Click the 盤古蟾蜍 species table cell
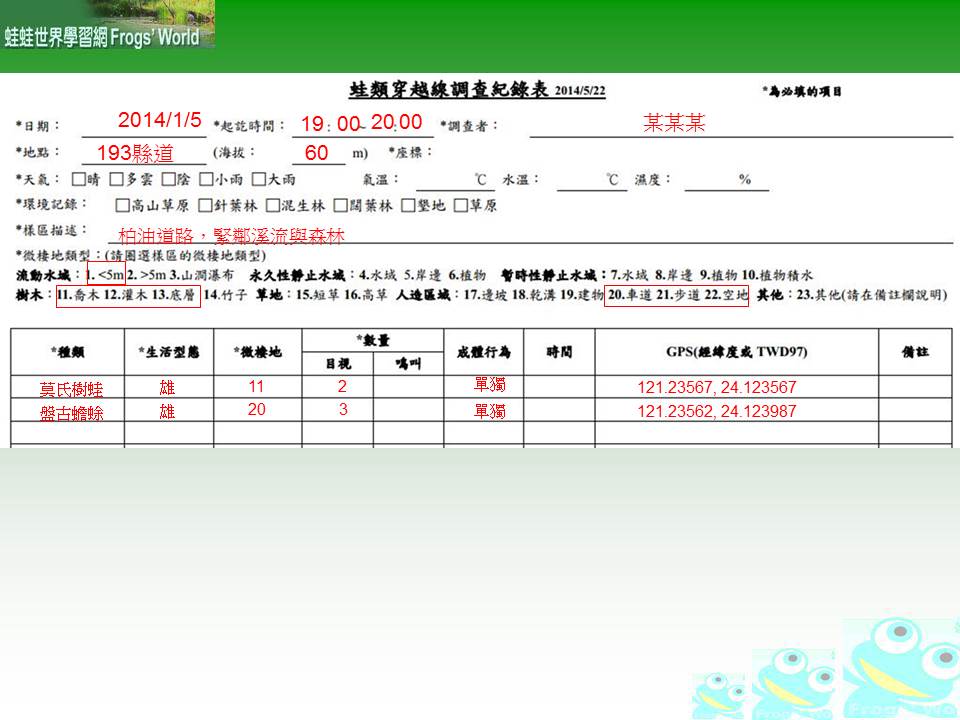The height and width of the screenshot is (720, 960). pos(71,412)
